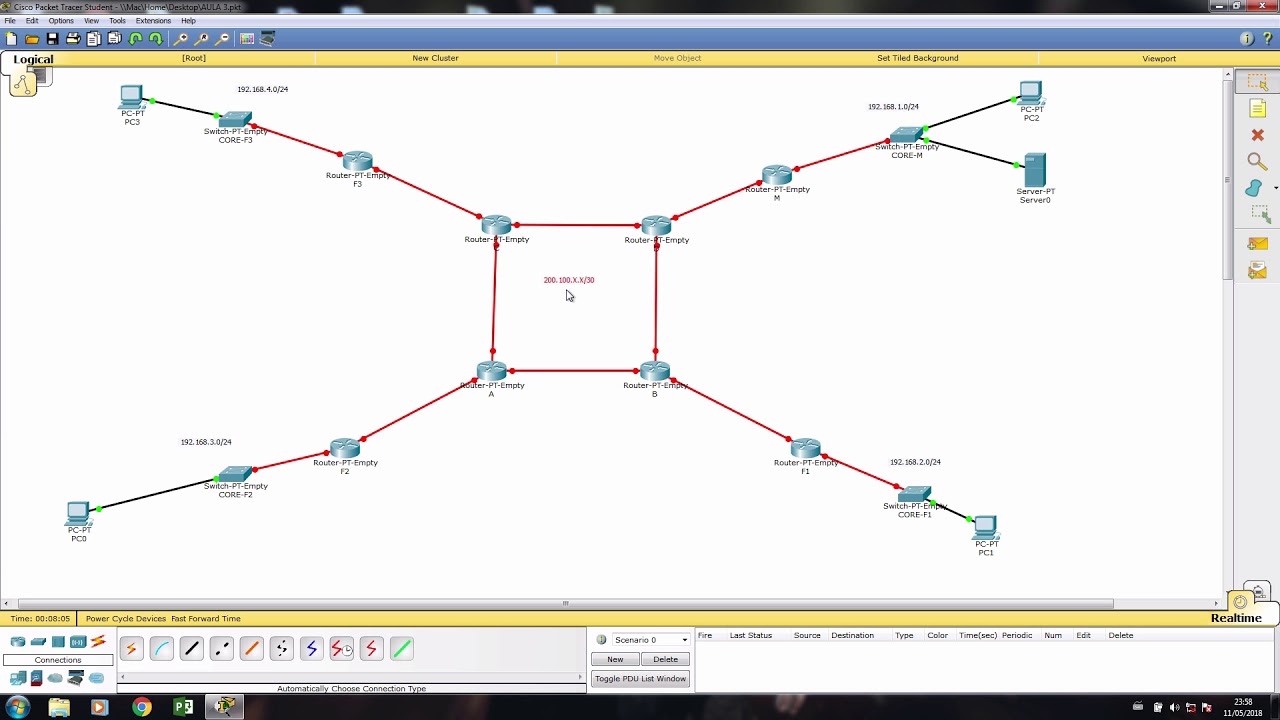Viewport: 1280px width, 720px height.
Task: Click the Windows Start button
Action: (x=17, y=707)
